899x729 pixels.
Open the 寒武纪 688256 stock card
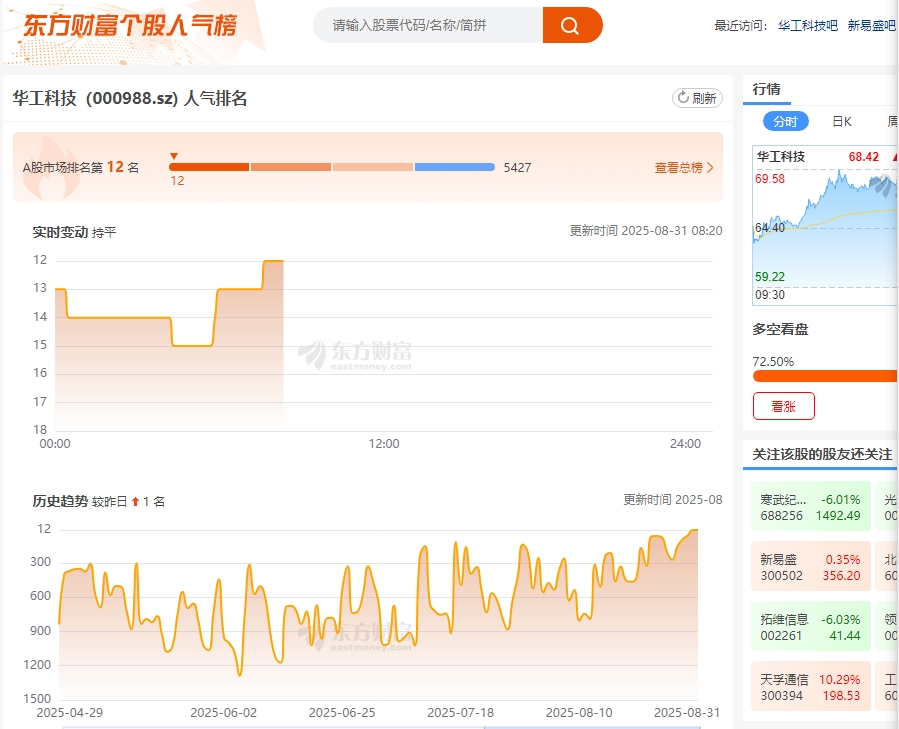click(811, 507)
